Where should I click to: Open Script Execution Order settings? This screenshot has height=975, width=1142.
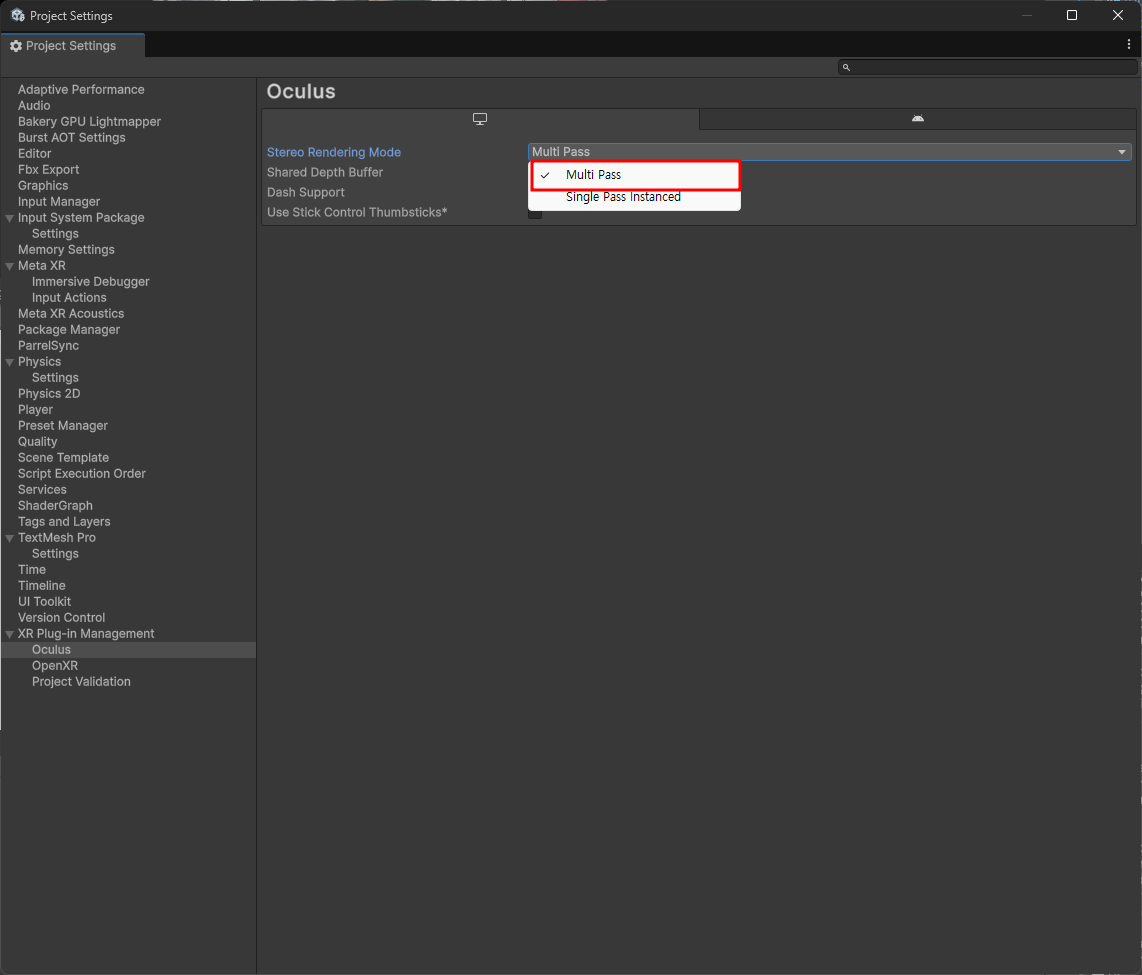pos(82,474)
